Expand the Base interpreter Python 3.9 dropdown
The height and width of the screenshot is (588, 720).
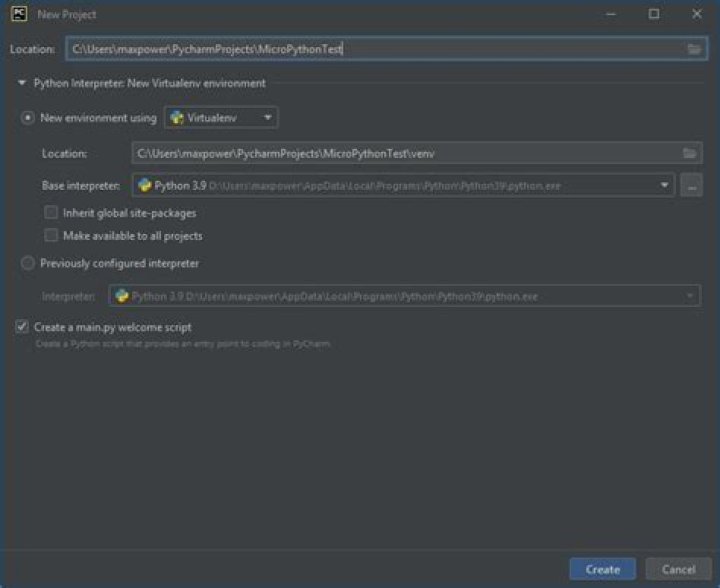pyautogui.click(x=665, y=186)
